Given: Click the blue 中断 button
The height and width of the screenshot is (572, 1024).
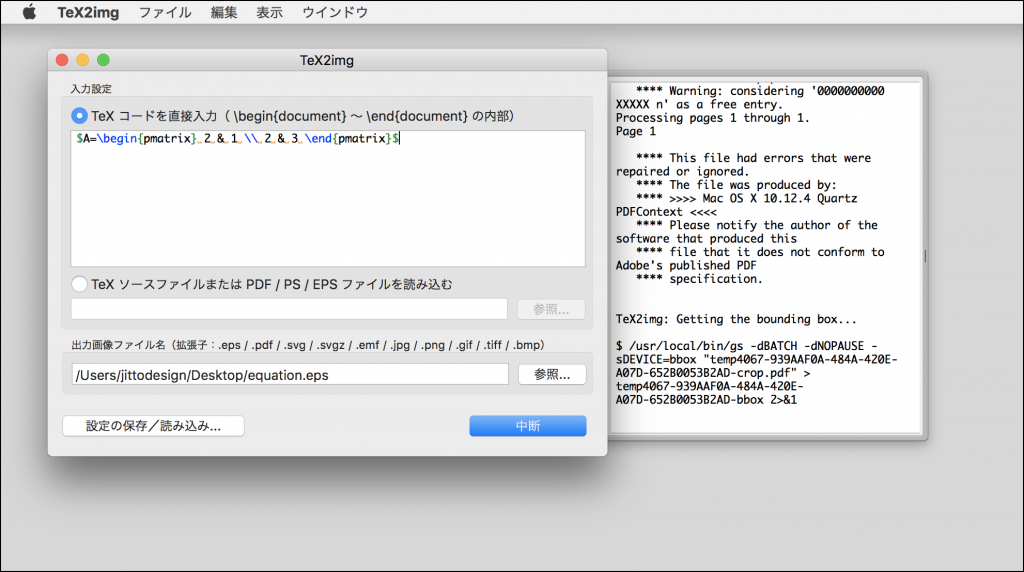Looking at the screenshot, I should (528, 426).
